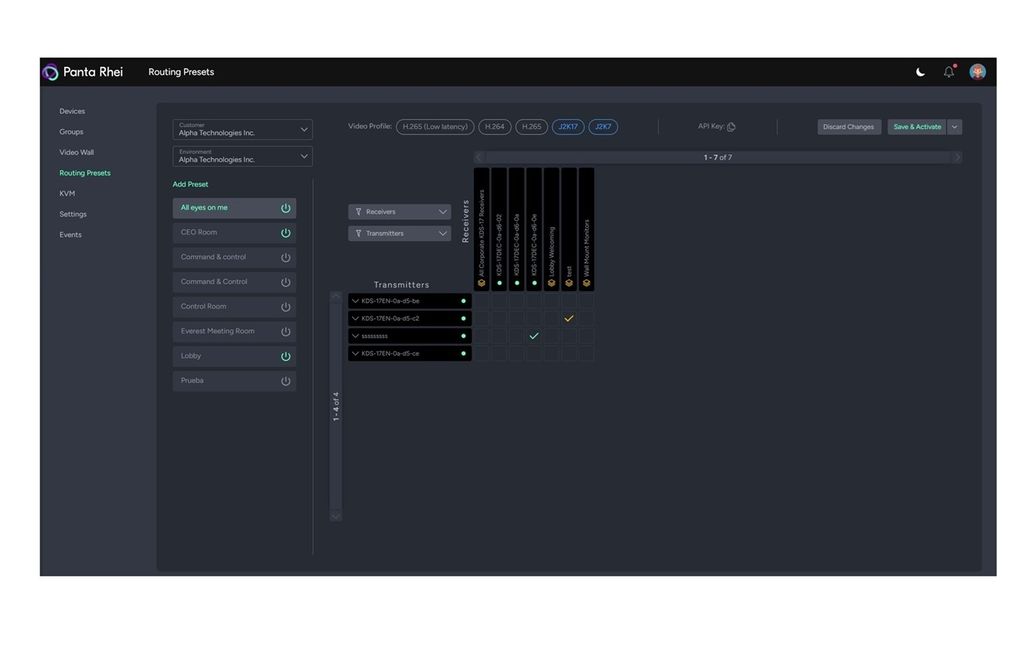The width and height of the screenshot is (1024, 645).
Task: Go to KVM page
Action: tap(67, 193)
